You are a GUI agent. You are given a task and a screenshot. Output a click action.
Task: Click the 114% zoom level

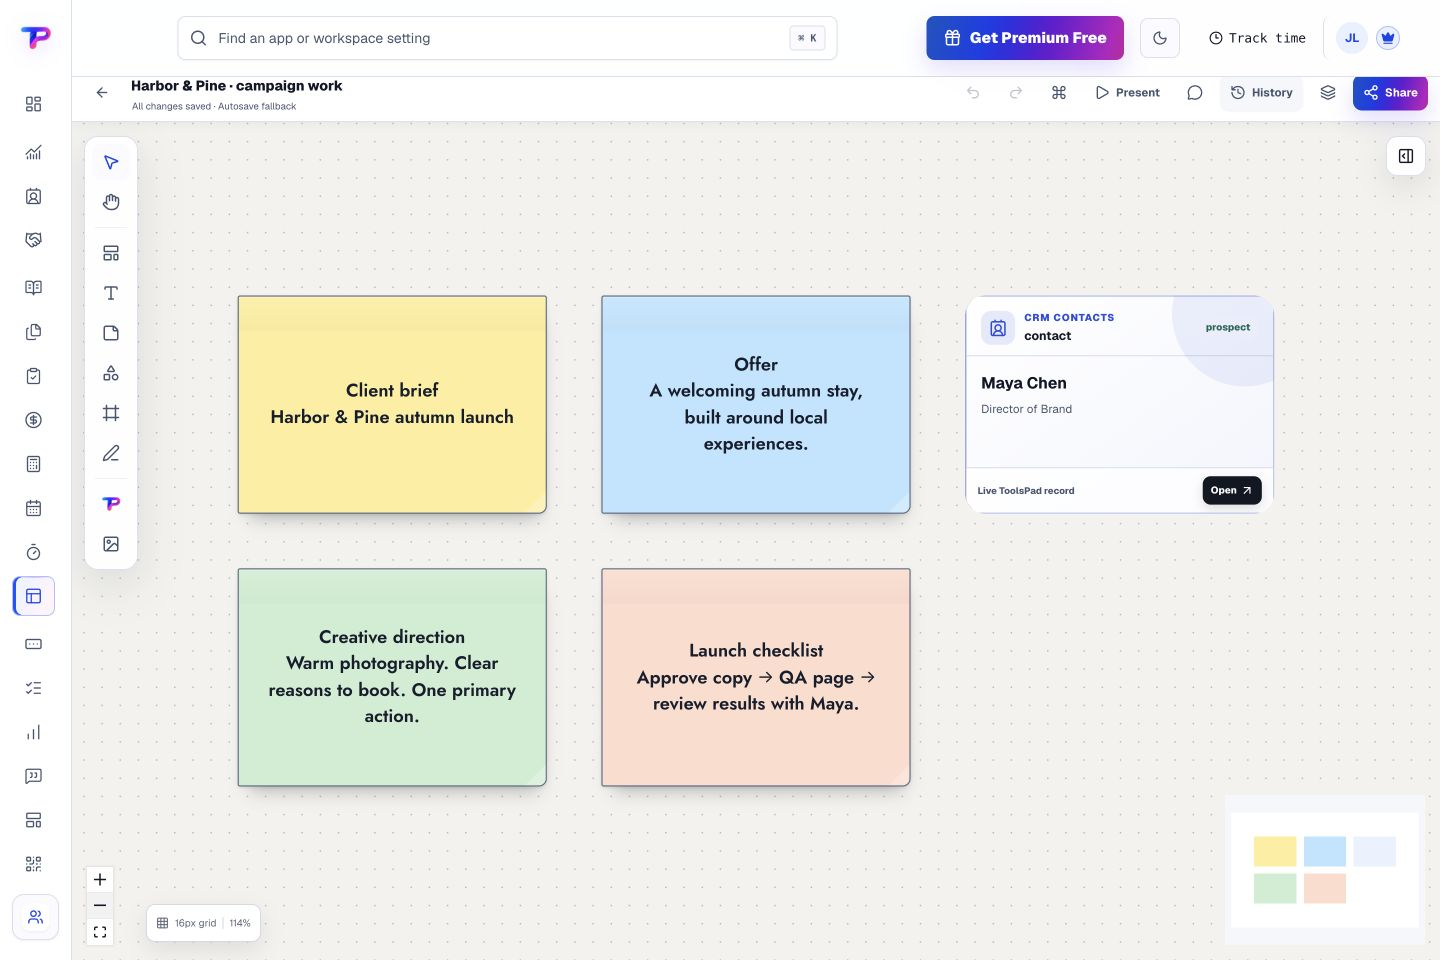tap(240, 923)
